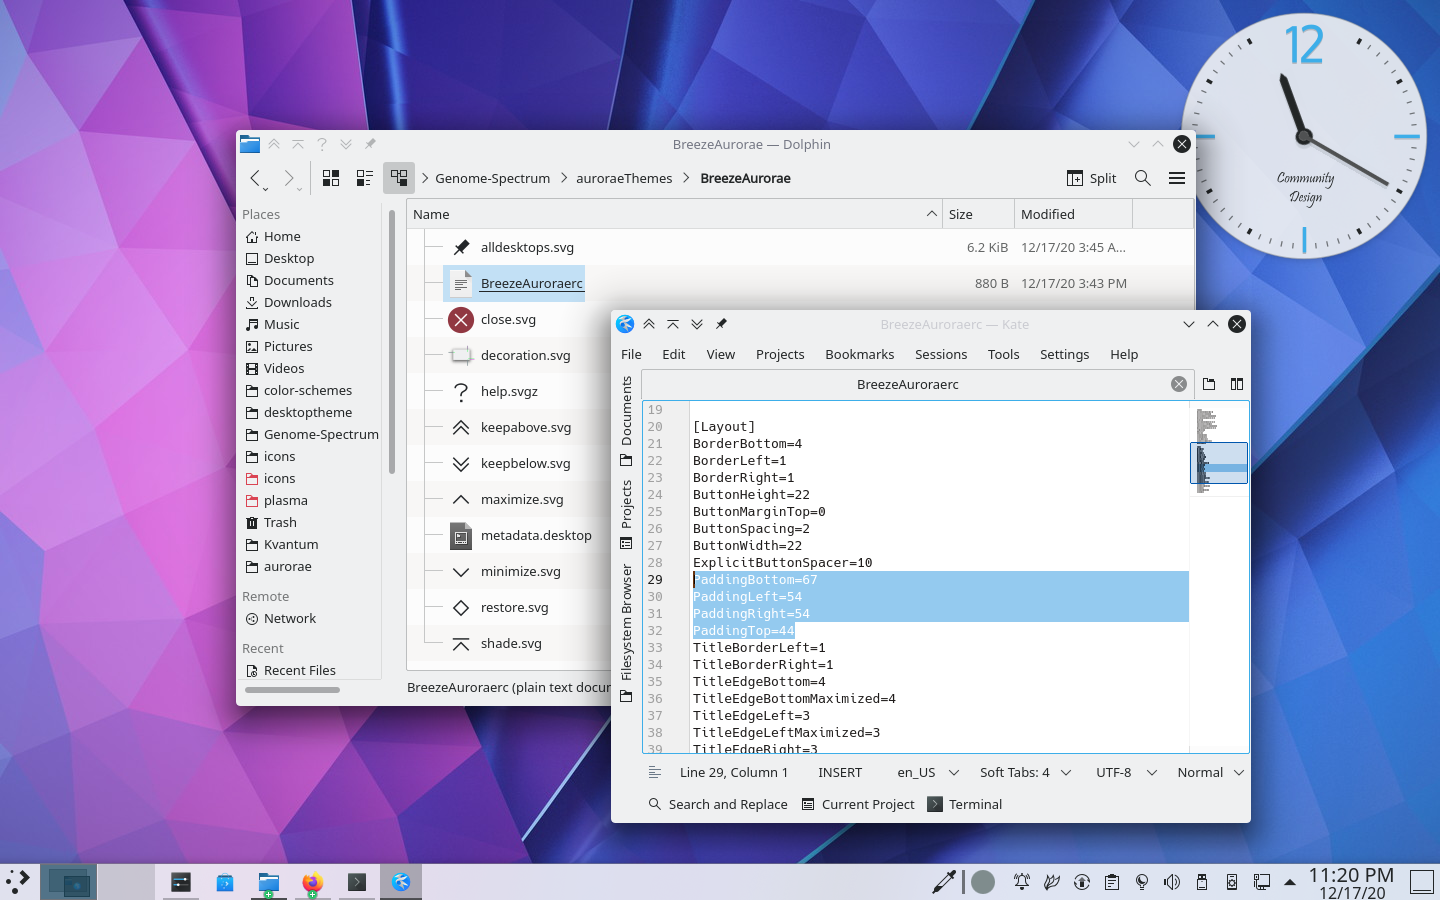Select keepabove.svg file

(x=525, y=427)
